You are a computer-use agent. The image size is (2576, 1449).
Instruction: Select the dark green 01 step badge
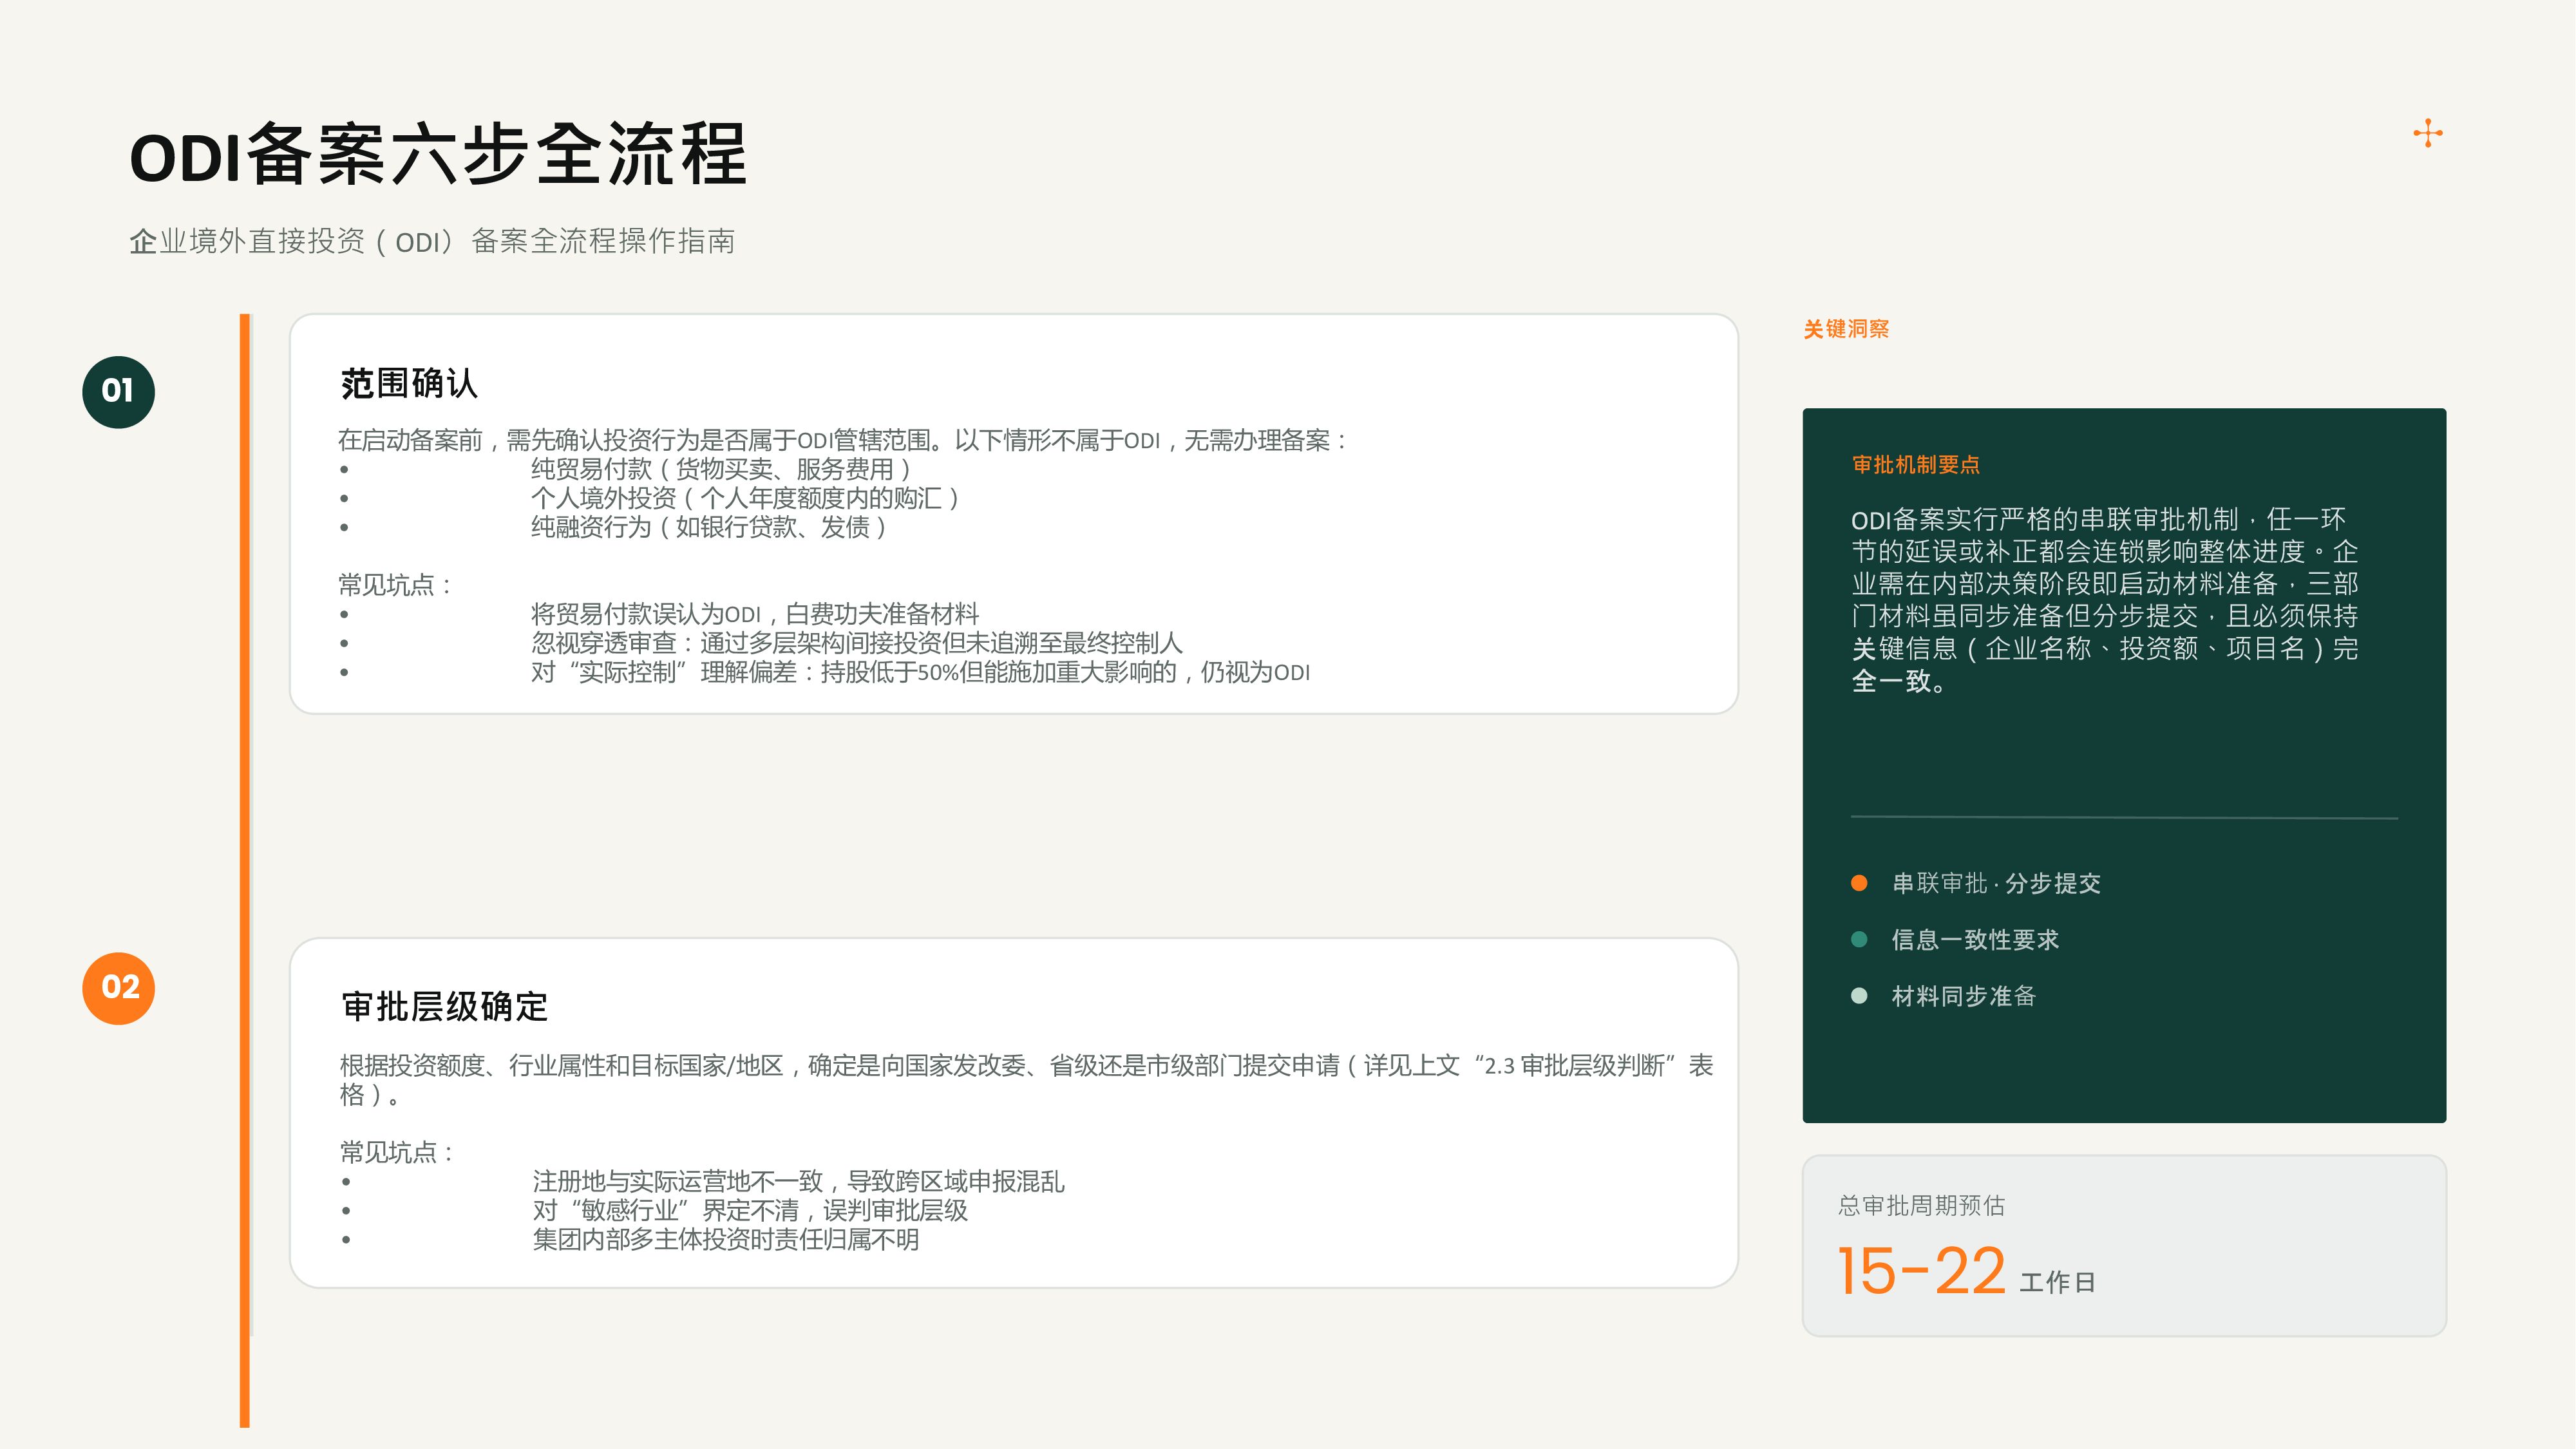point(118,391)
